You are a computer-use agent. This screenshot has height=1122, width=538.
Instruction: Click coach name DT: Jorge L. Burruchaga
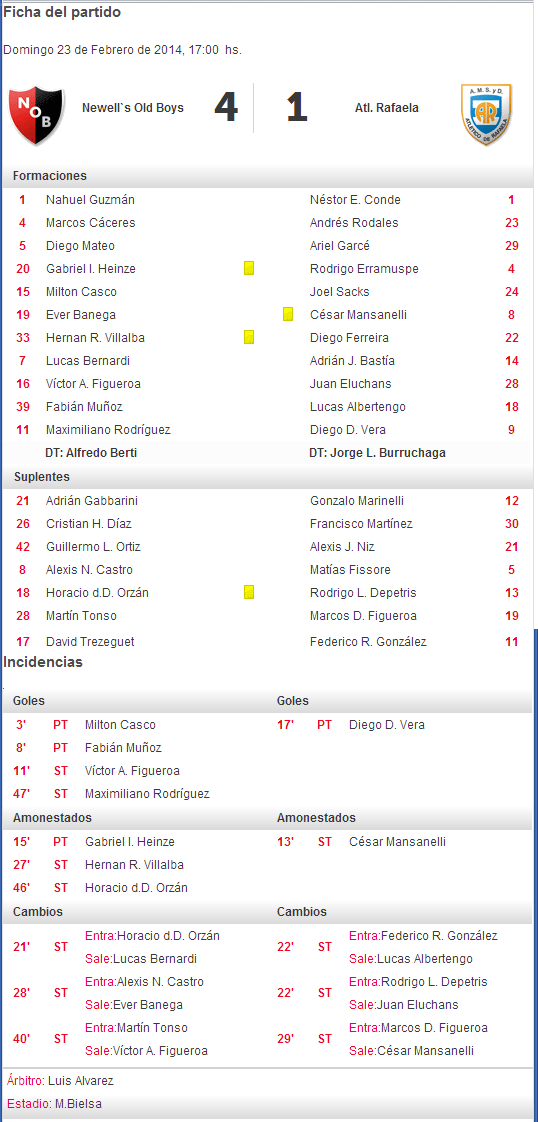(375, 453)
